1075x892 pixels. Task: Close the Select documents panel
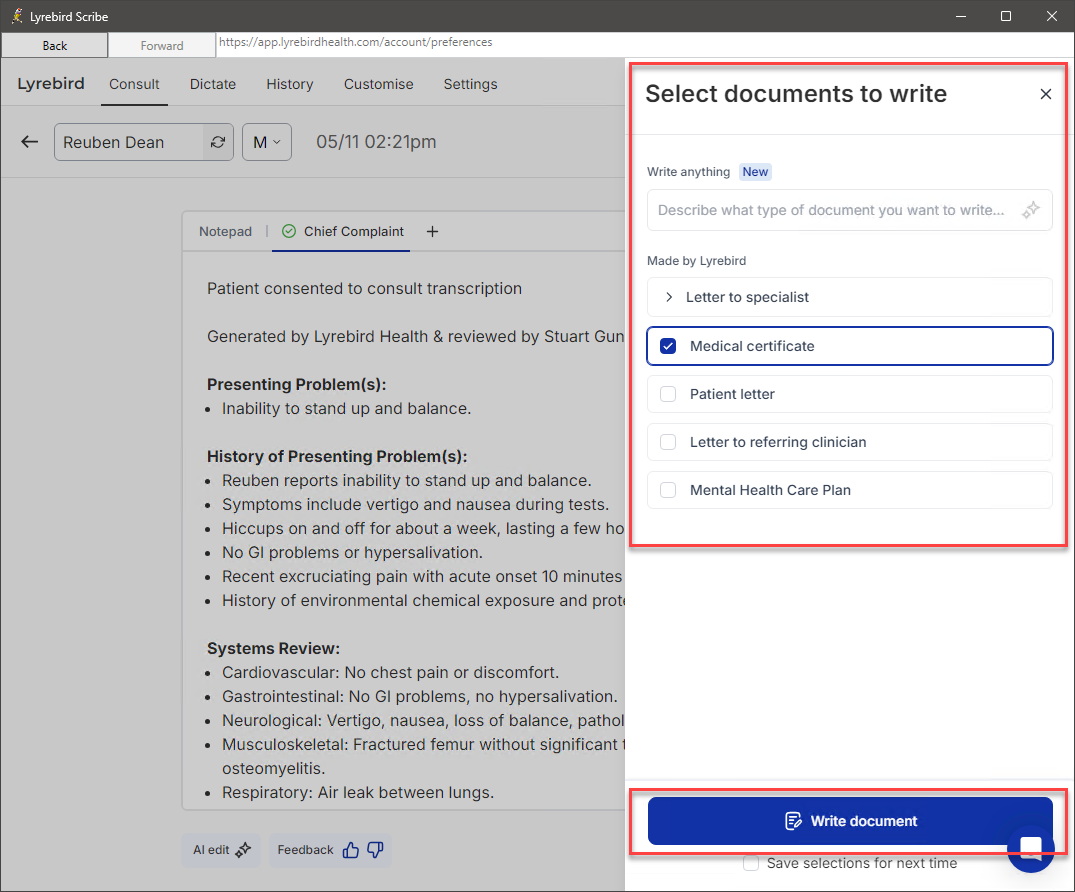[x=1045, y=94]
